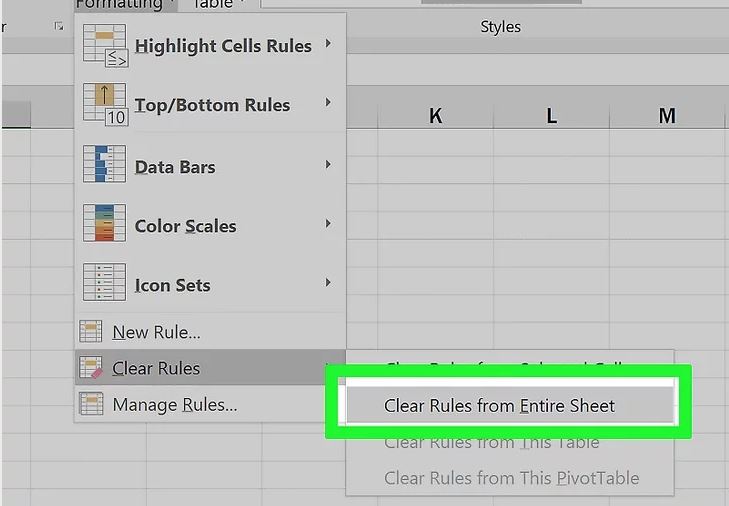The height and width of the screenshot is (506, 729).
Task: Select column L header
Action: pyautogui.click(x=551, y=116)
